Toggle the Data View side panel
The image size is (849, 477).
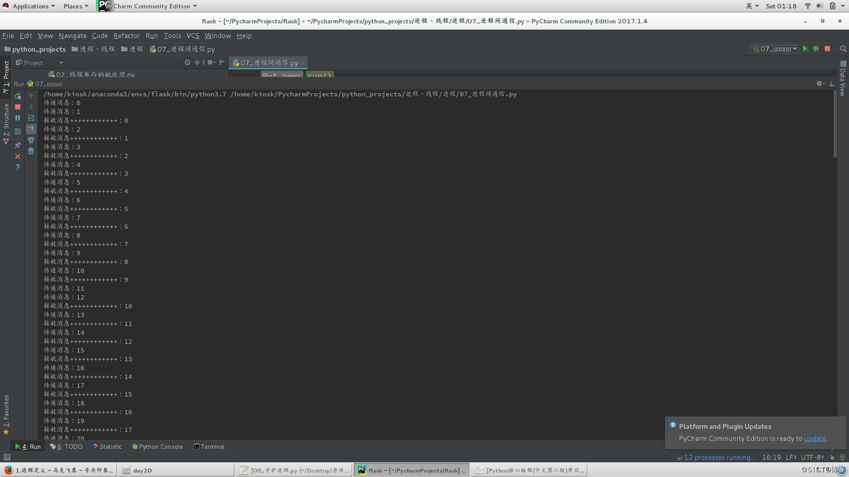tap(843, 78)
